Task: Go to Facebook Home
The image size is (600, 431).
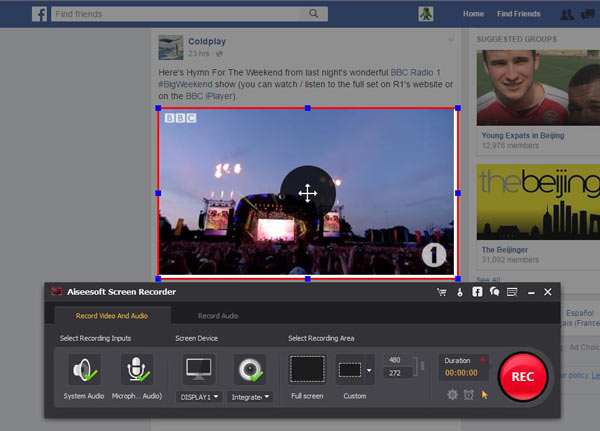Action: point(473,14)
